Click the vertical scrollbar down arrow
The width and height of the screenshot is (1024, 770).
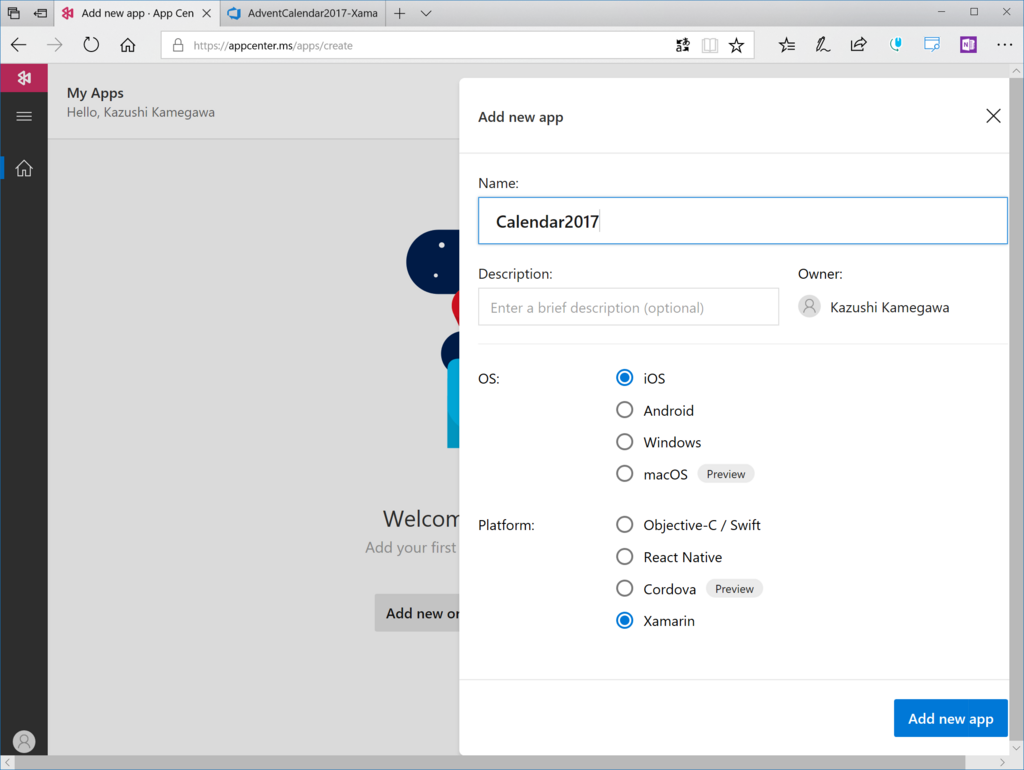click(x=1016, y=748)
